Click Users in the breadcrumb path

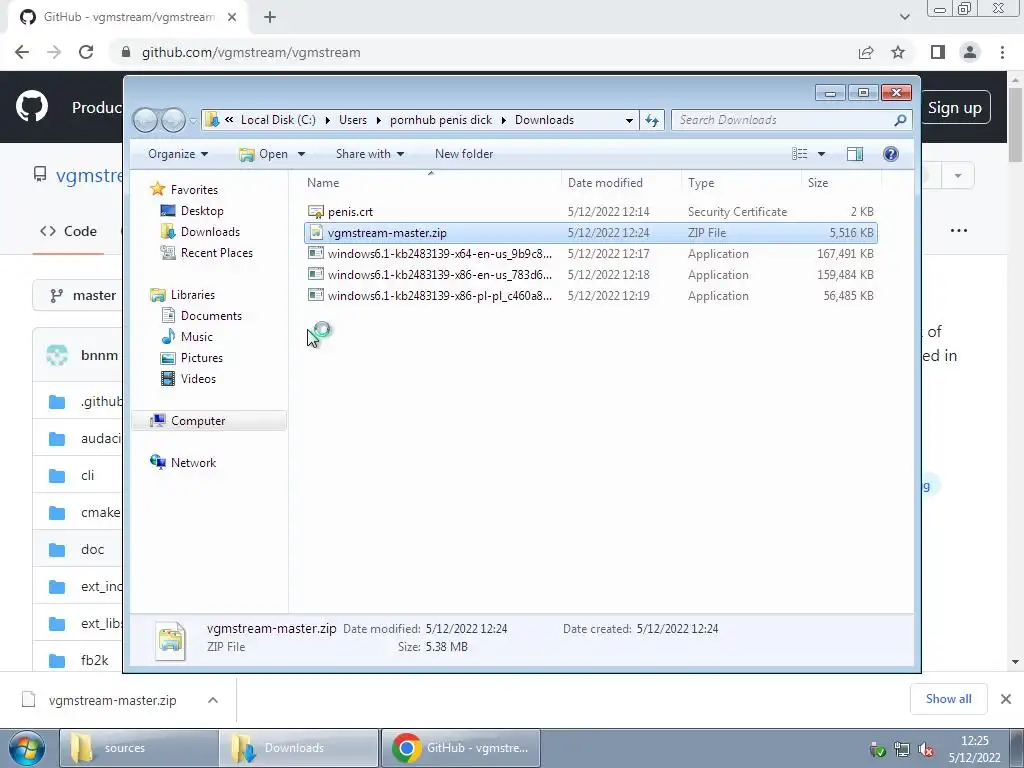[x=353, y=120]
